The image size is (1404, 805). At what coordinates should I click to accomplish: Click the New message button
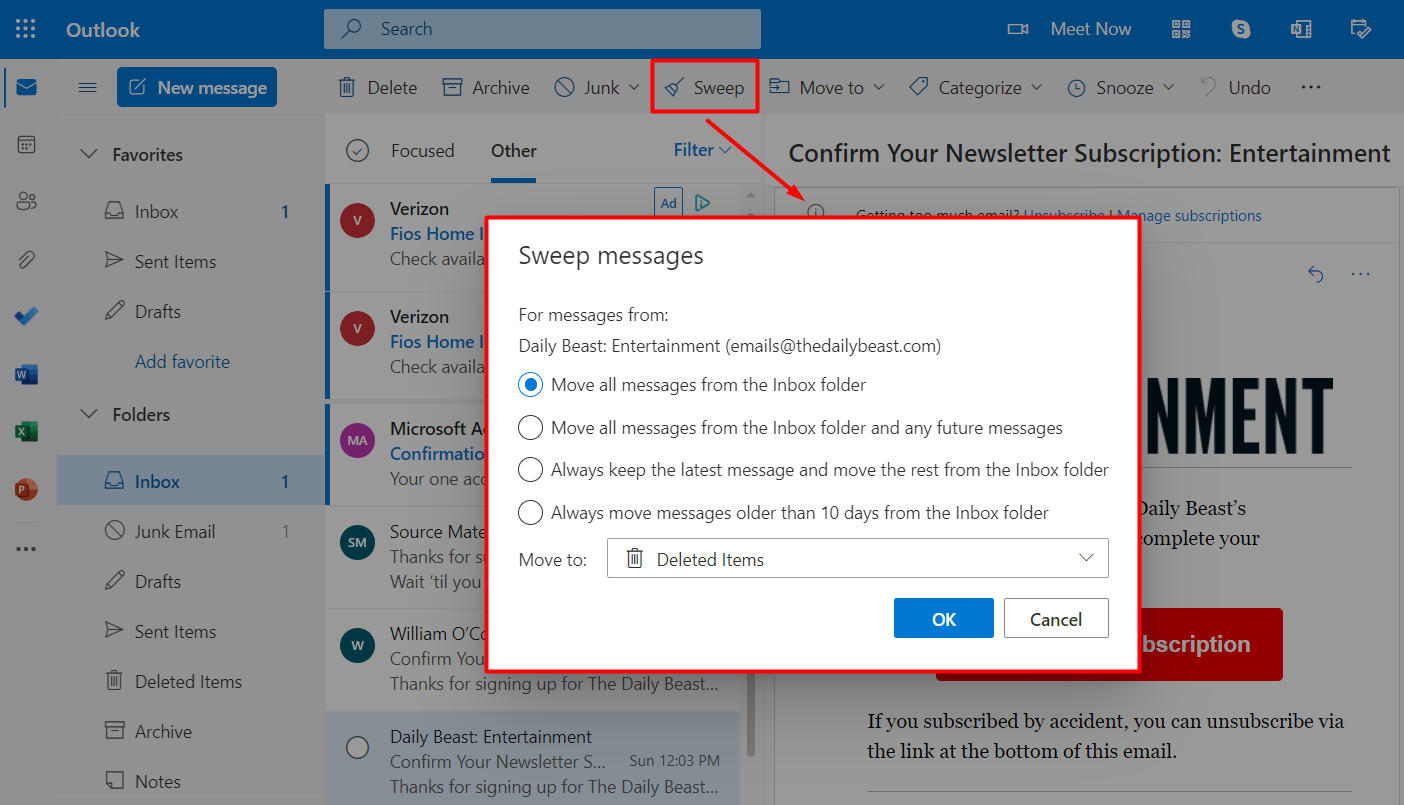click(x=197, y=87)
